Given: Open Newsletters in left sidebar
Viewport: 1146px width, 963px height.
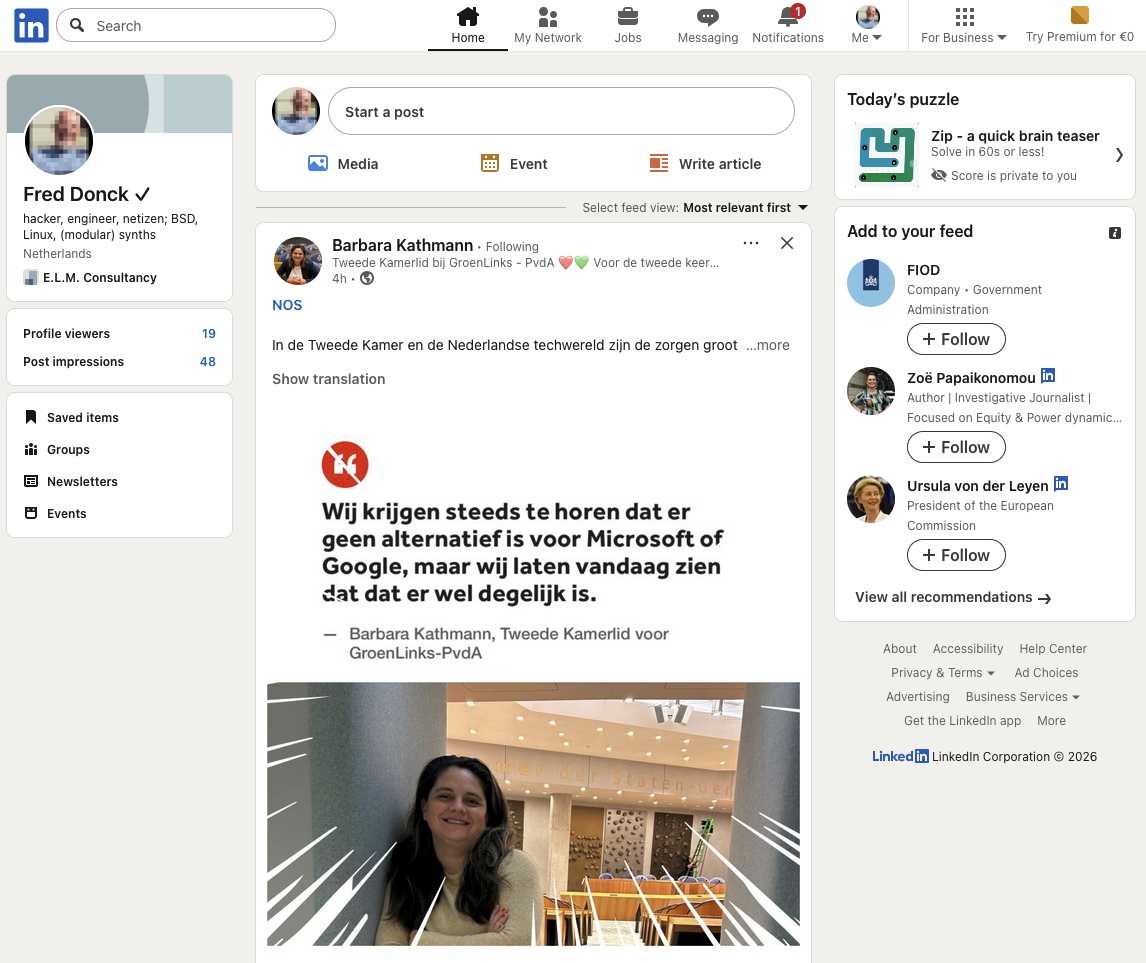Looking at the screenshot, I should (82, 482).
